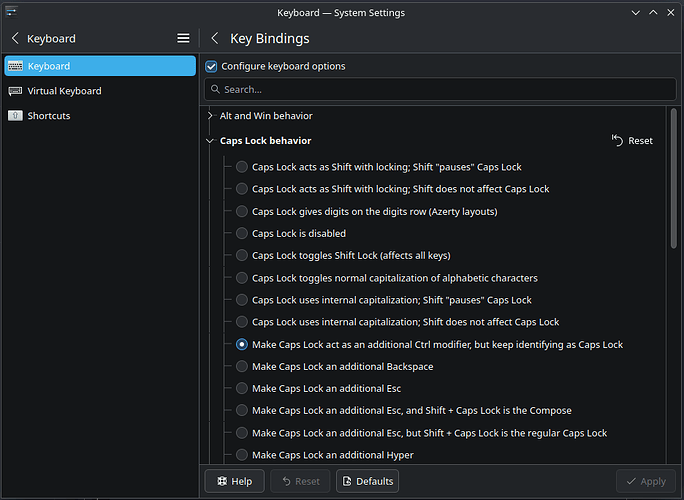The image size is (684, 500).
Task: Click the Keyboard icon in the sidebar
Action: click(x=15, y=66)
